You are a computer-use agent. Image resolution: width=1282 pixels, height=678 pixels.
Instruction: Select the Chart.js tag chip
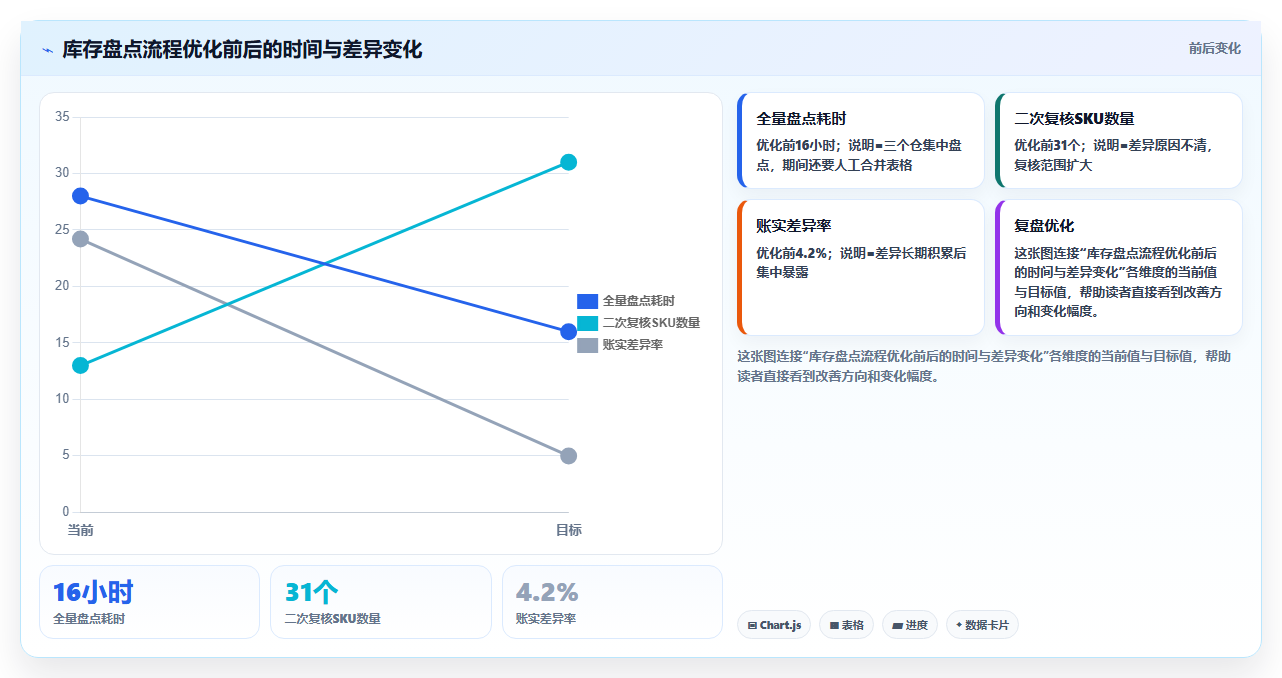click(774, 625)
